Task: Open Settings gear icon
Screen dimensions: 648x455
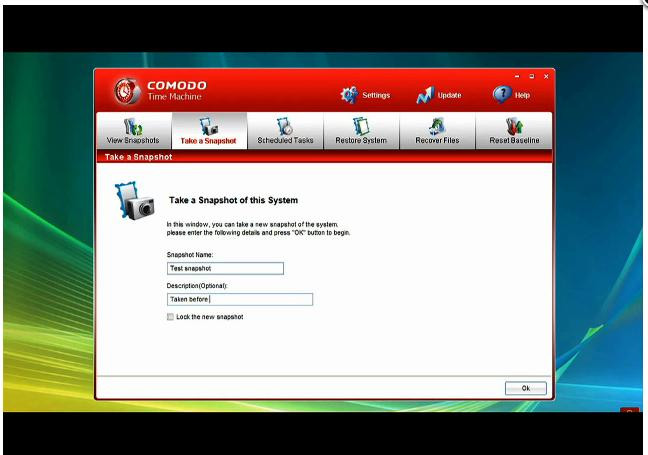Action: (349, 95)
